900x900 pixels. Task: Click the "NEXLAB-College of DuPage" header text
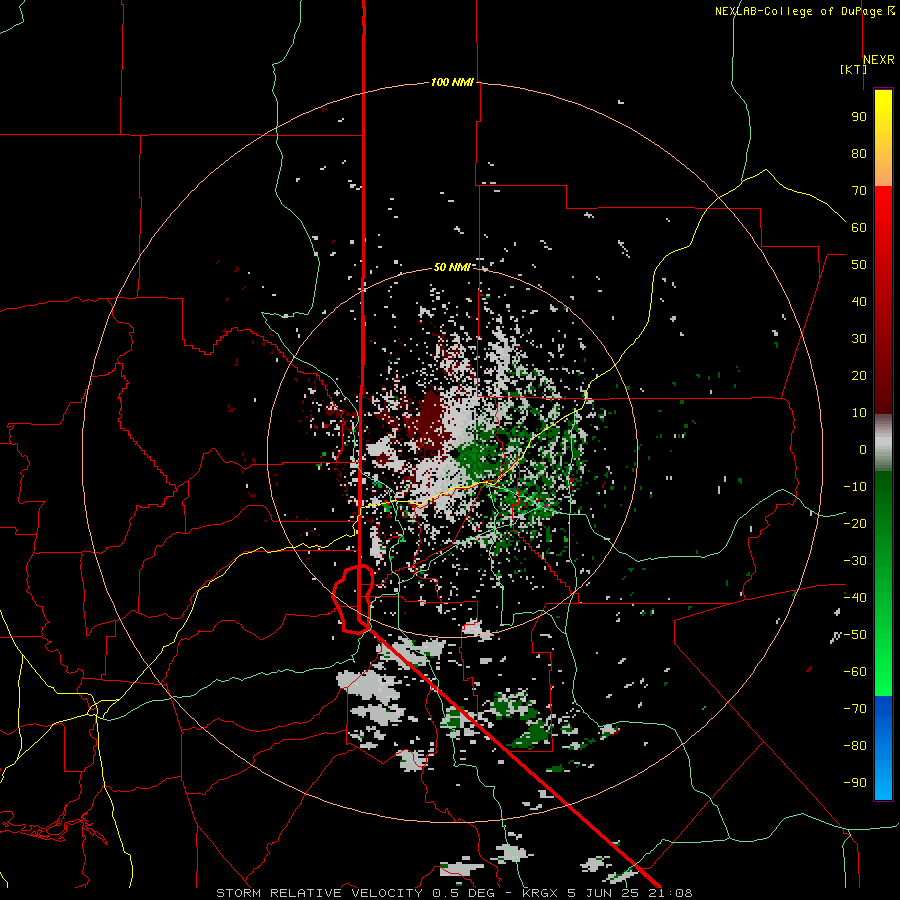pos(798,11)
